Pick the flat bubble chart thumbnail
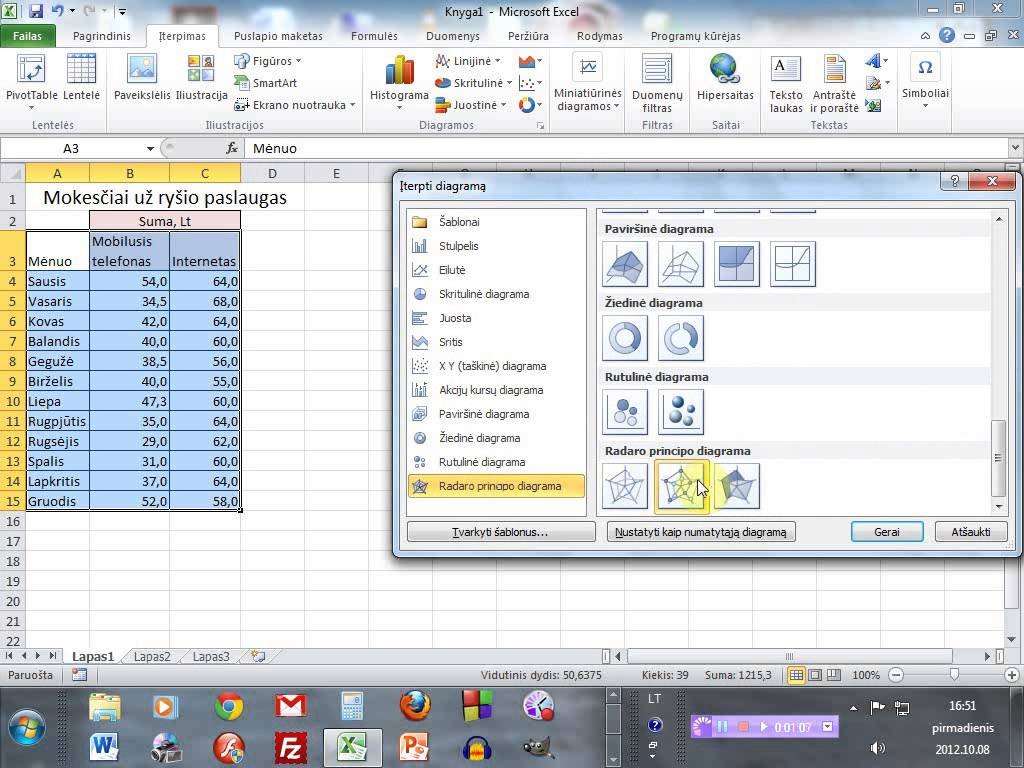This screenshot has width=1024, height=768. click(625, 411)
